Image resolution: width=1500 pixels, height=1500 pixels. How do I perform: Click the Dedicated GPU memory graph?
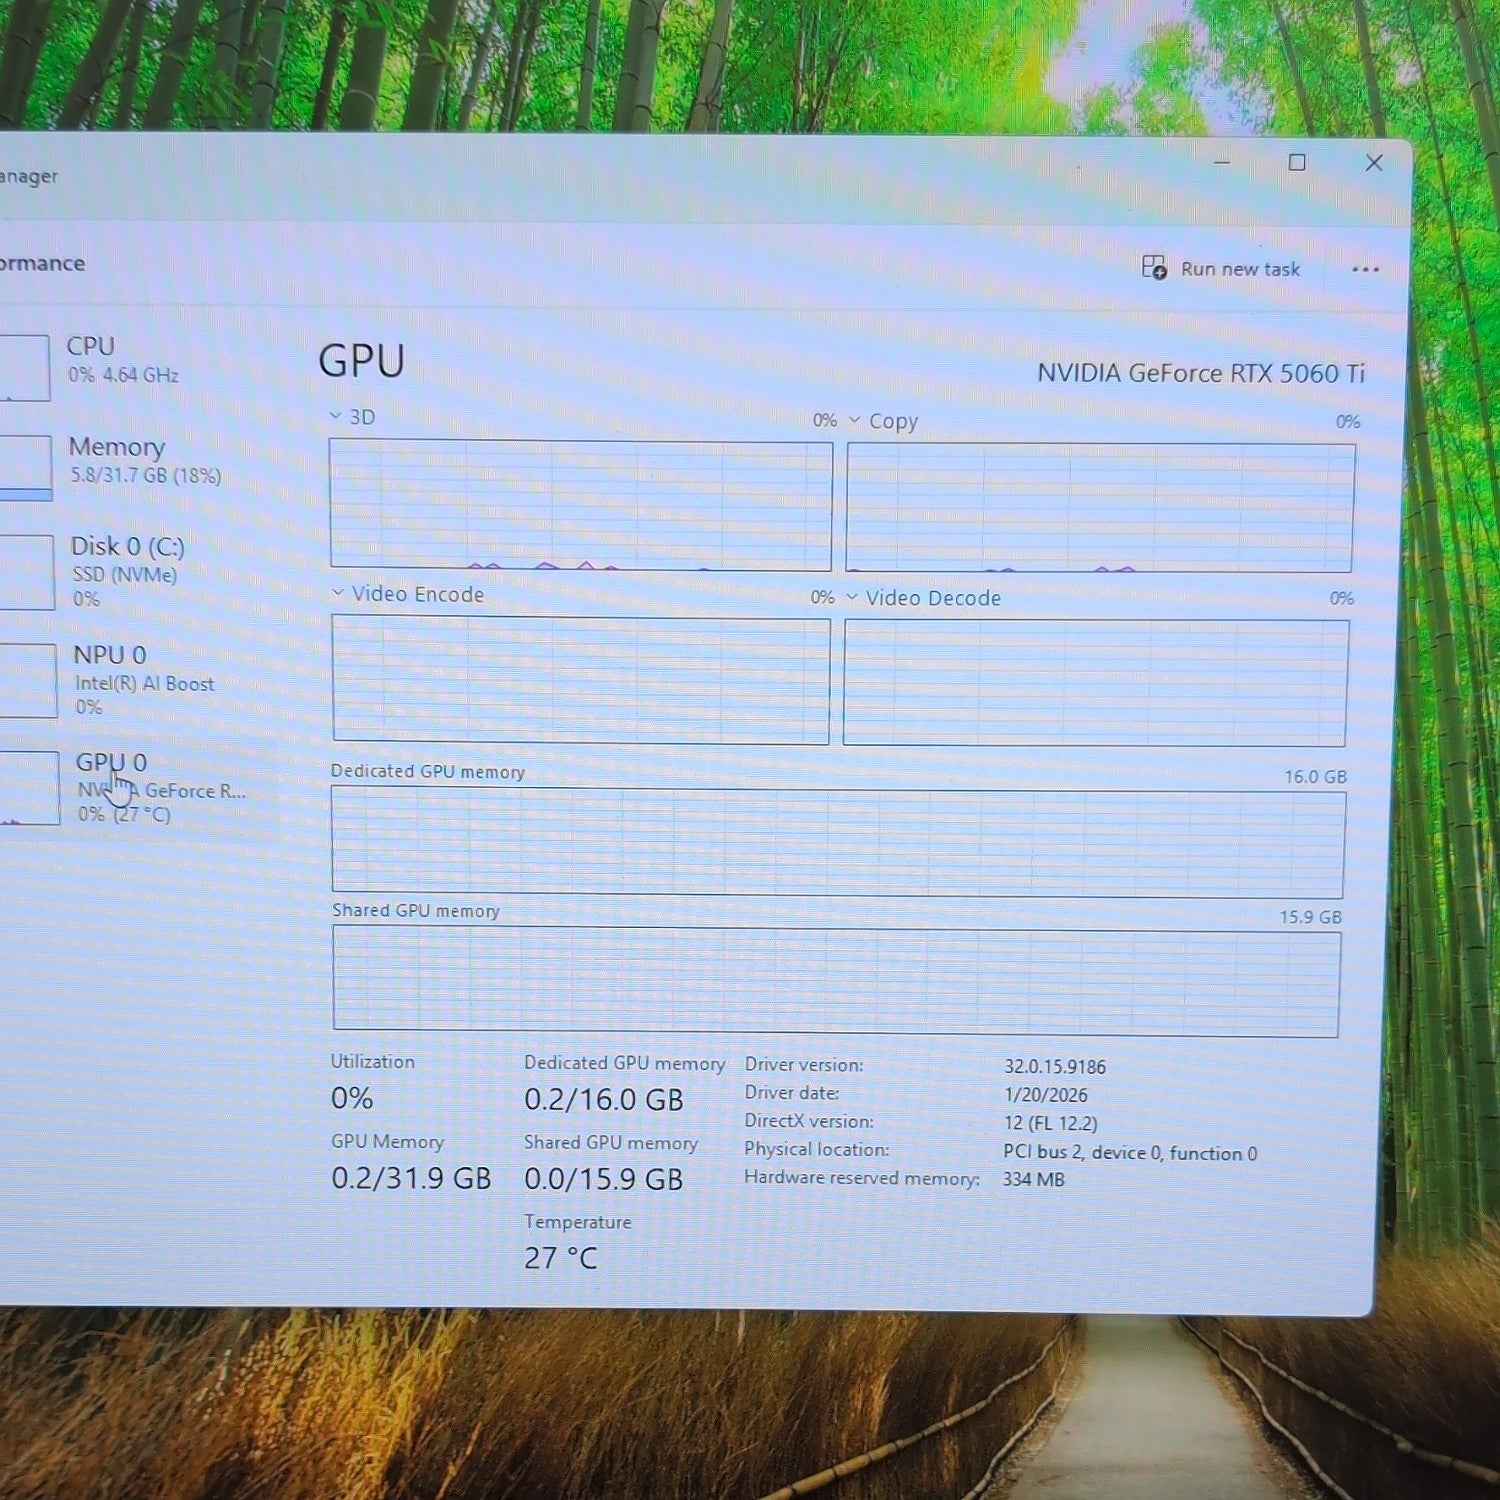pos(838,842)
